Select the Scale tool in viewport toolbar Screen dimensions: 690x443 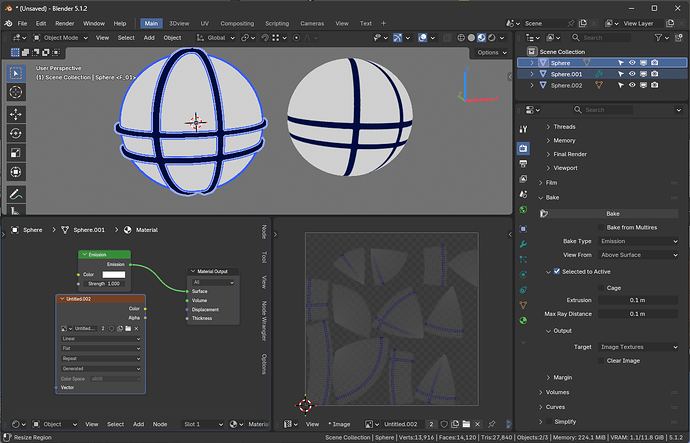pyautogui.click(x=16, y=153)
